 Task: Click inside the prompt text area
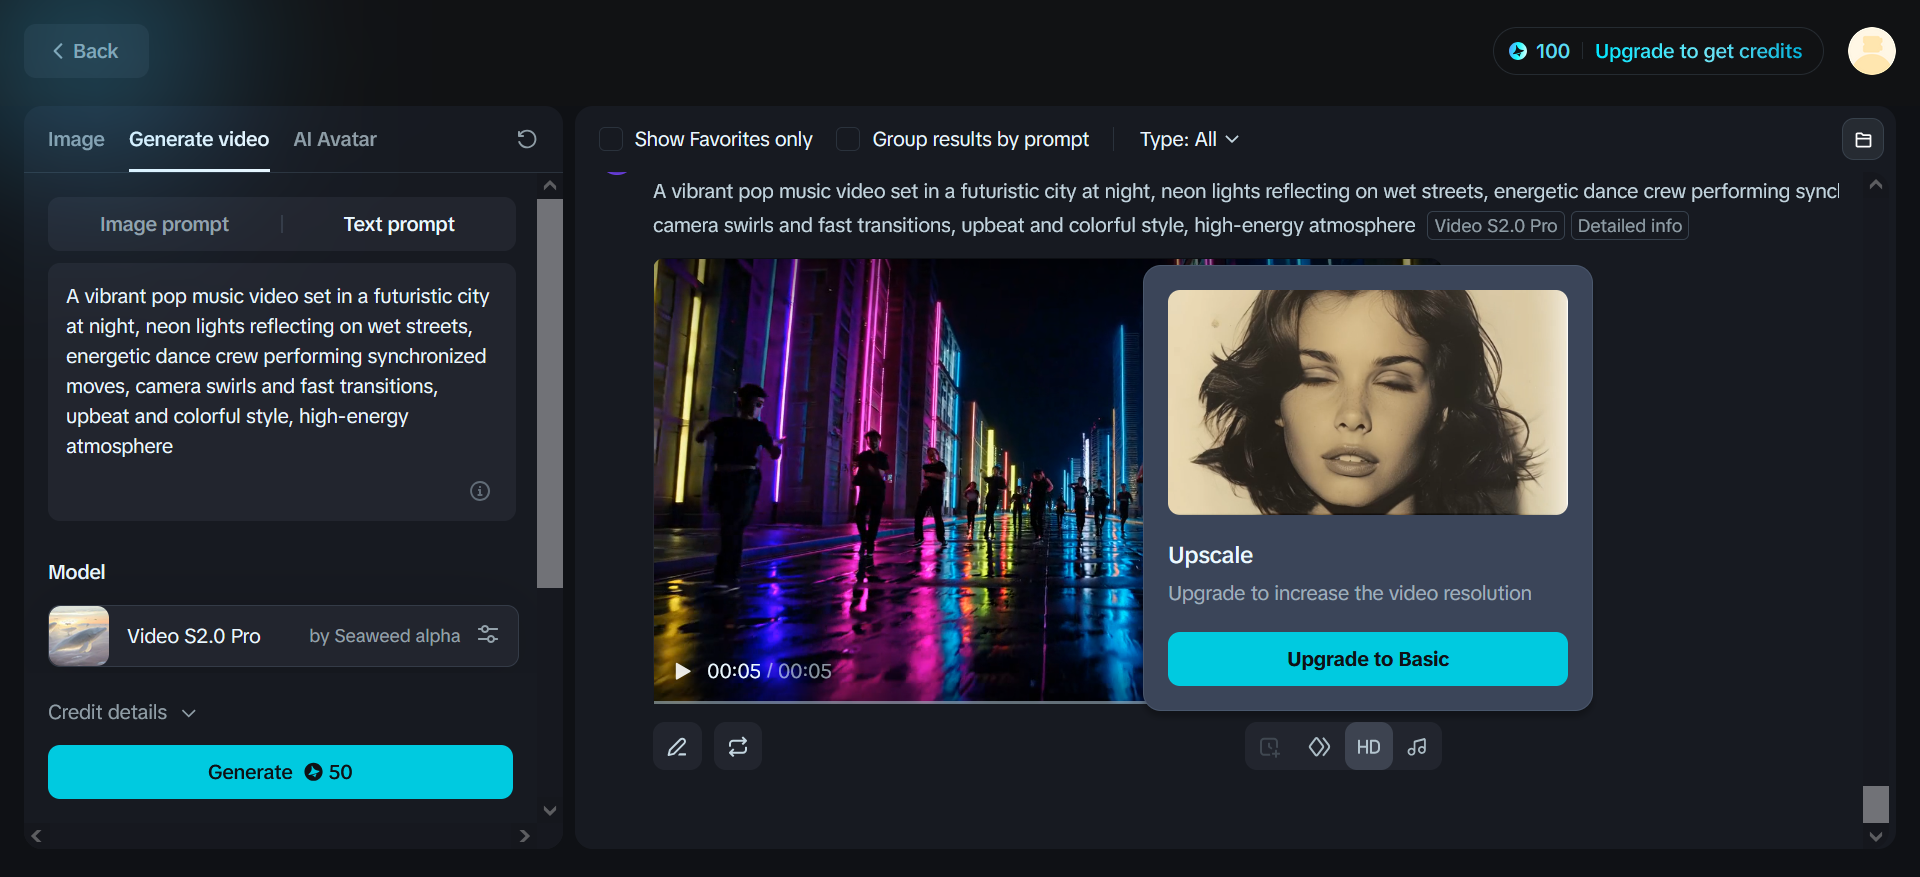pyautogui.click(x=282, y=391)
